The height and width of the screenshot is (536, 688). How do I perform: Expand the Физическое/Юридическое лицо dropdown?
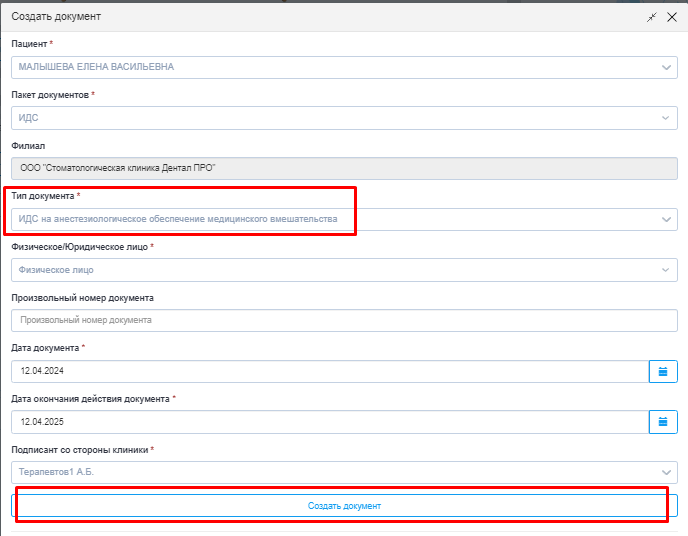344,270
